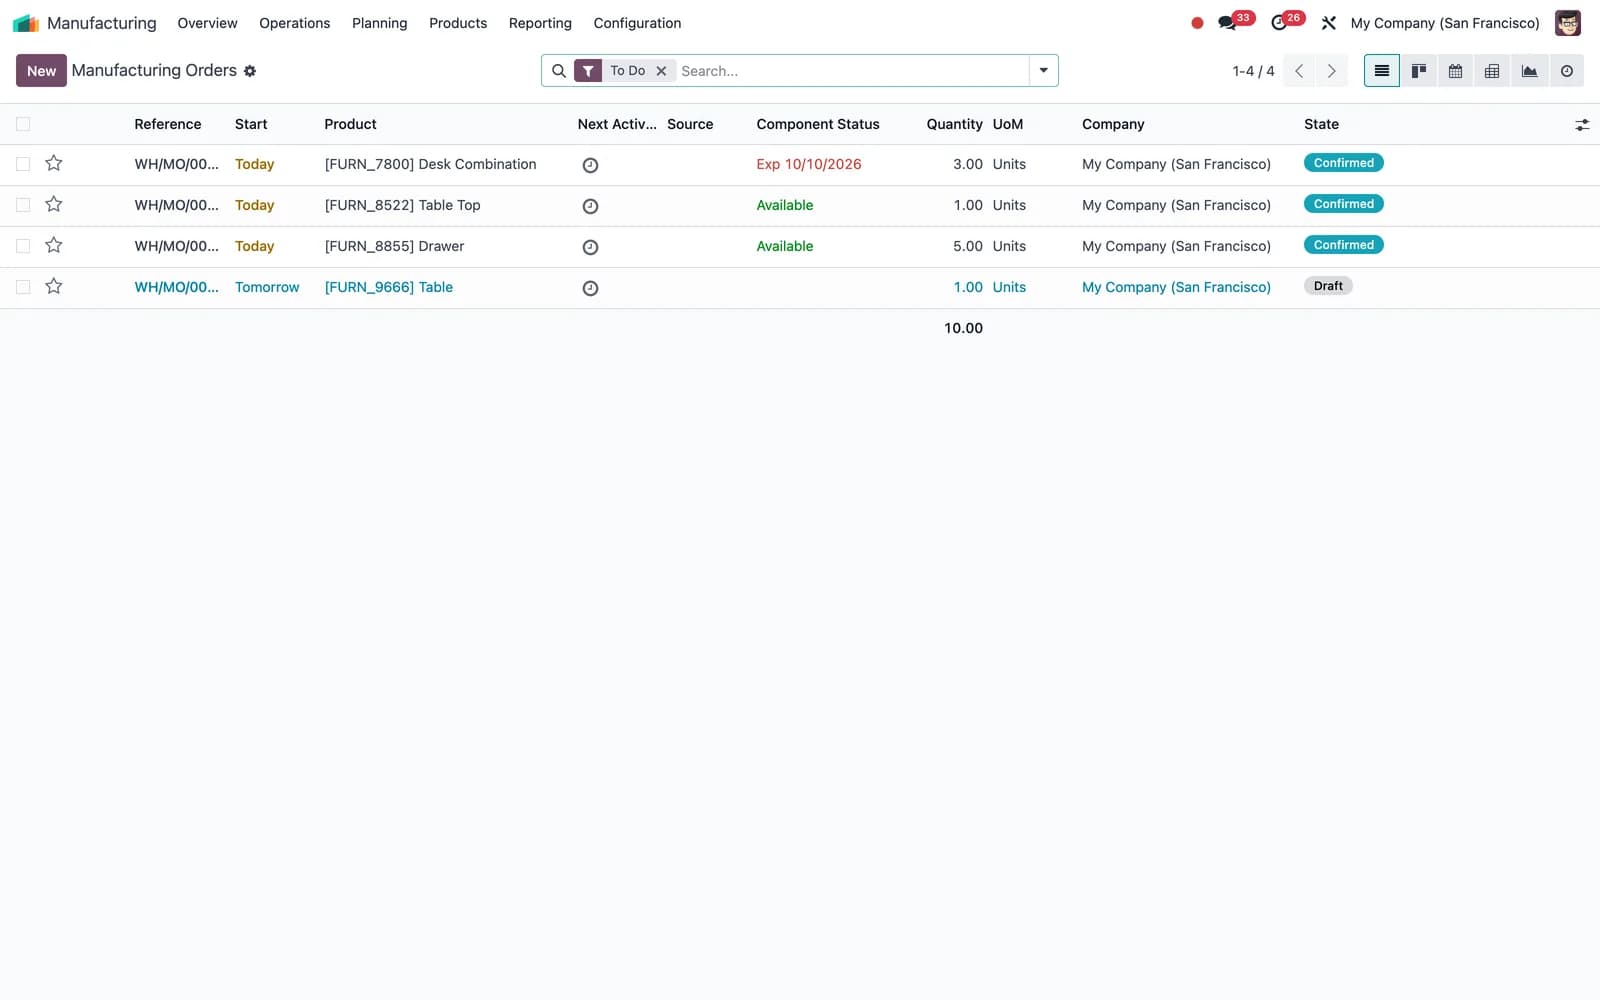Open the Manufacturing app home icon
The height and width of the screenshot is (1000, 1600).
pyautogui.click(x=26, y=23)
